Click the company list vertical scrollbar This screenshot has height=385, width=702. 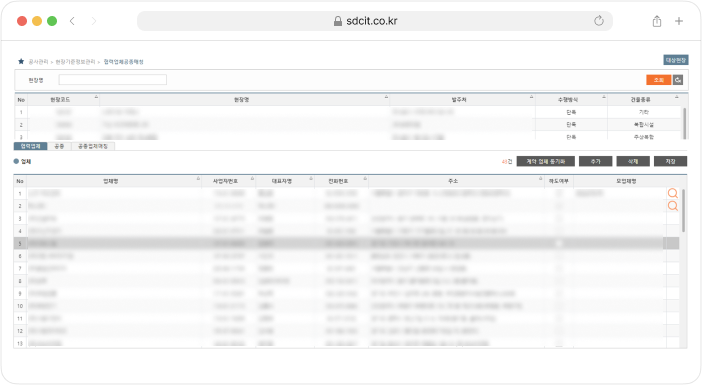tap(683, 210)
